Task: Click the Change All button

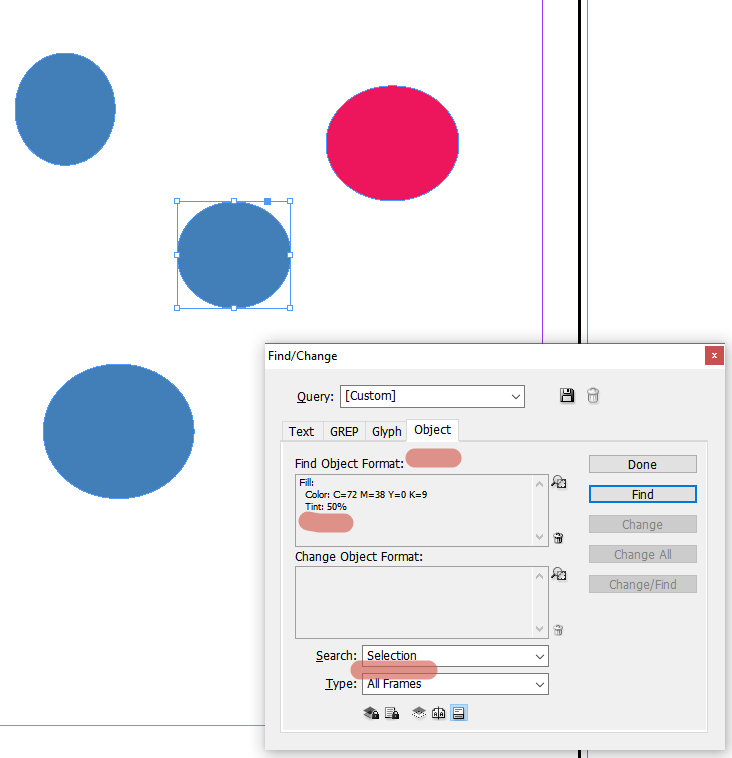Action: point(643,554)
